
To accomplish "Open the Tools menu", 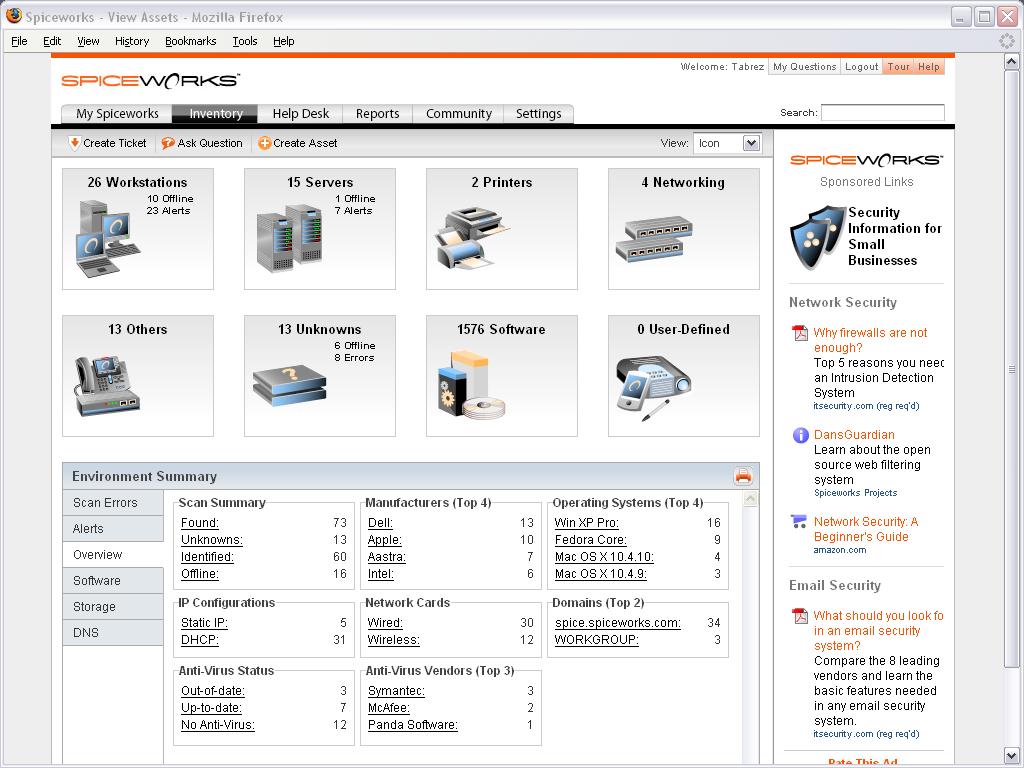I will 245,41.
